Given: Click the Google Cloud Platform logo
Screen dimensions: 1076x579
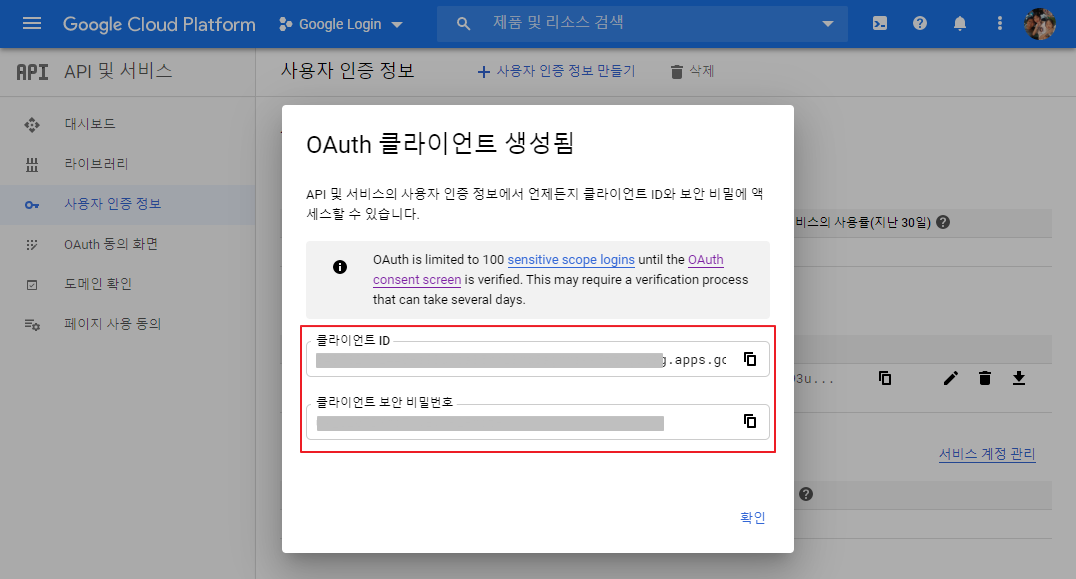Looking at the screenshot, I should click(159, 24).
